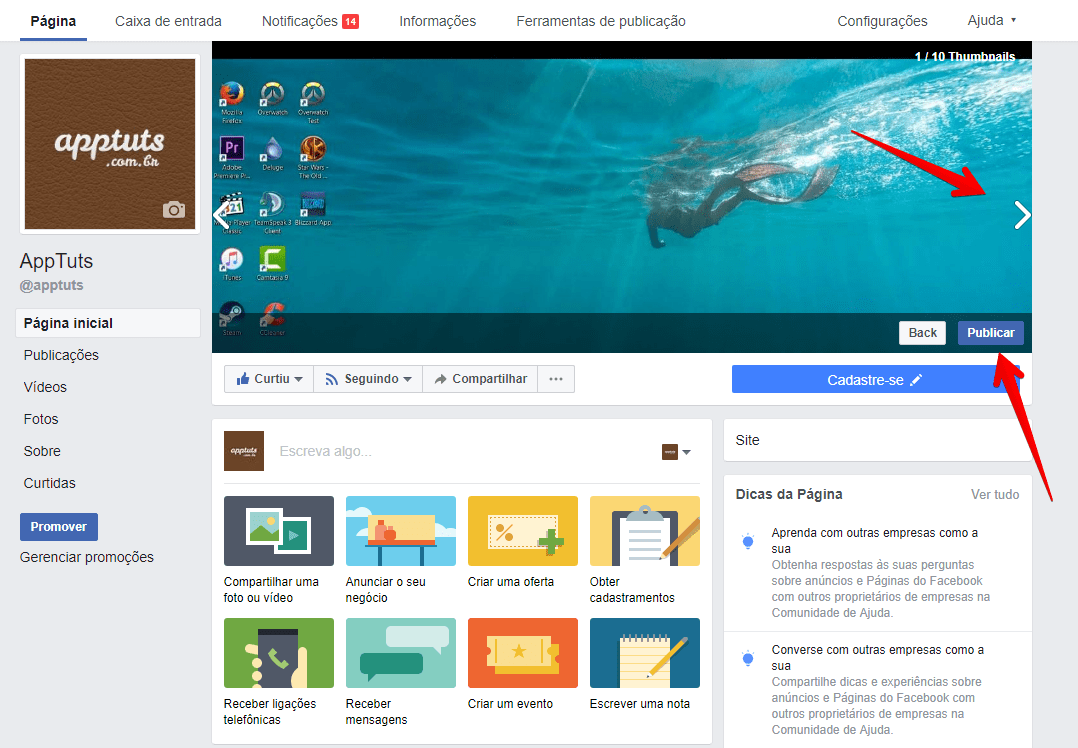Go to previous thumbnail with left chevron
1078x748 pixels.
tap(220, 215)
